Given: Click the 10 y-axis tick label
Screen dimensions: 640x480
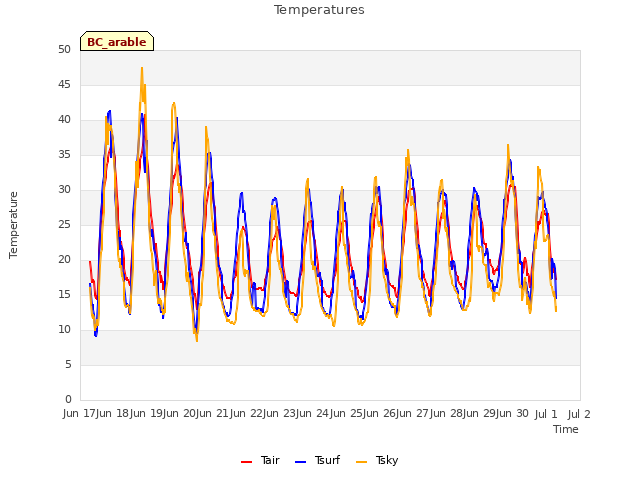Looking at the screenshot, I should [64, 329].
